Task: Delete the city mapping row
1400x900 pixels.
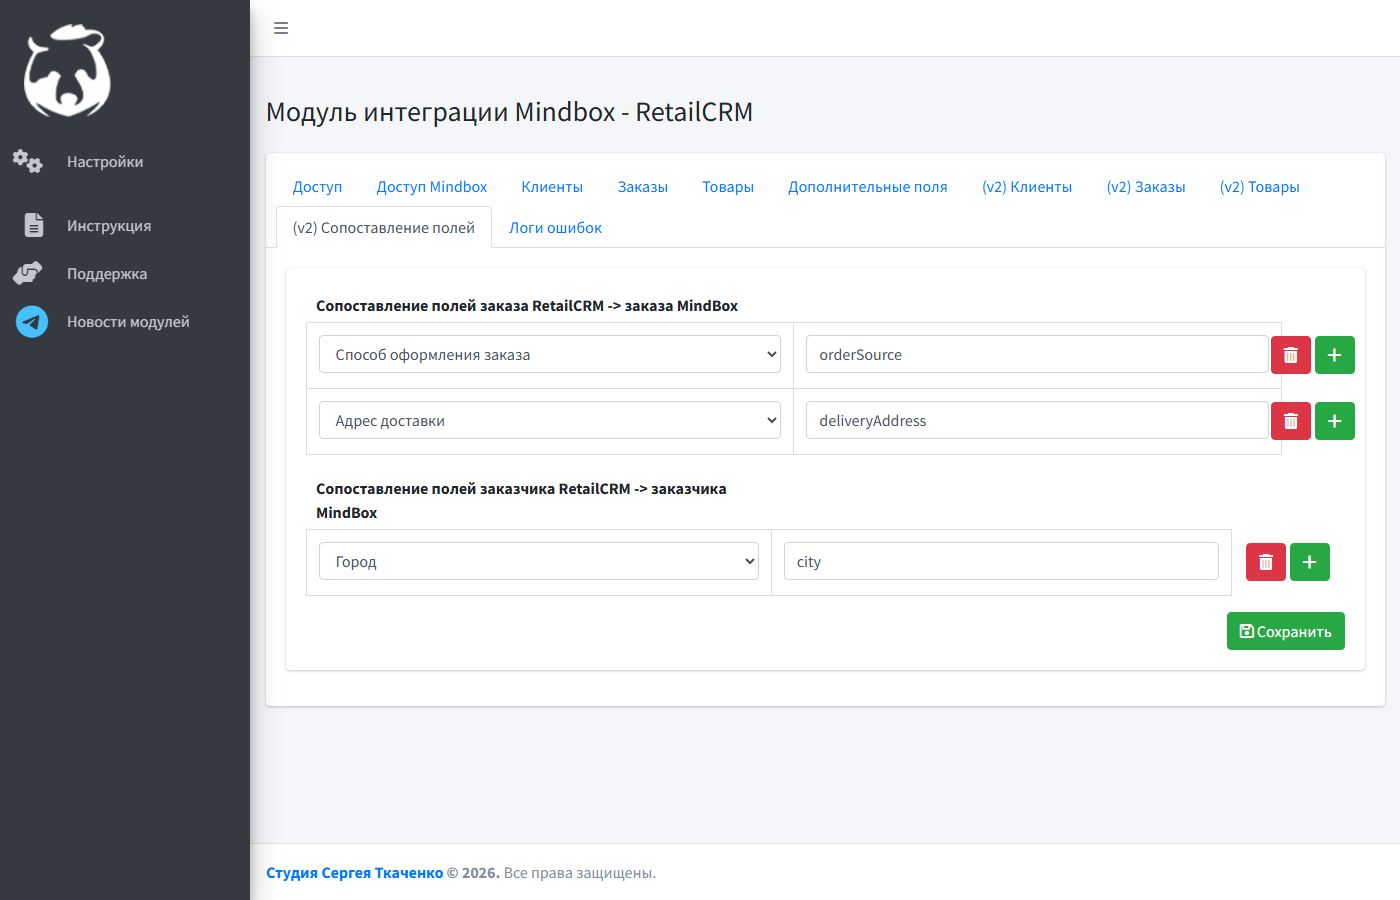Action: [1266, 562]
